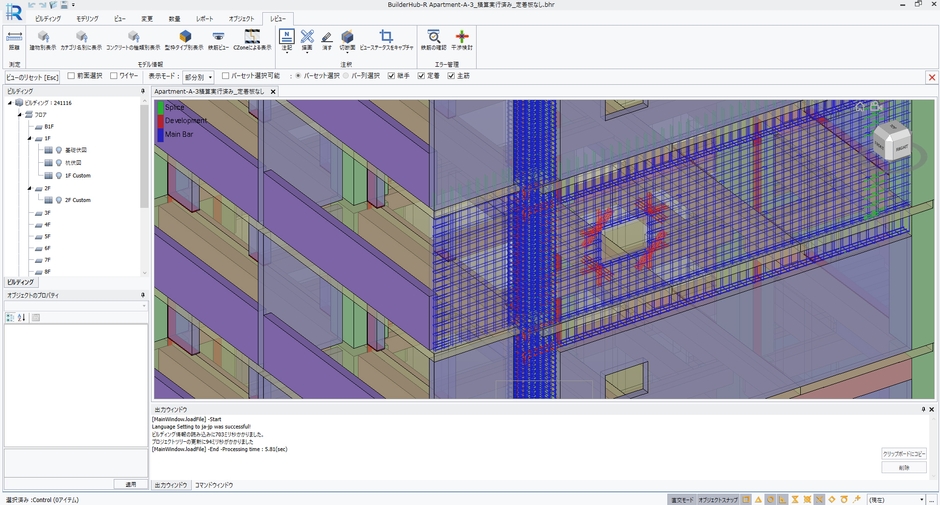Toggle visibility bulb for 基礎伏図
Screen dimensions: 940x505
pos(59,150)
